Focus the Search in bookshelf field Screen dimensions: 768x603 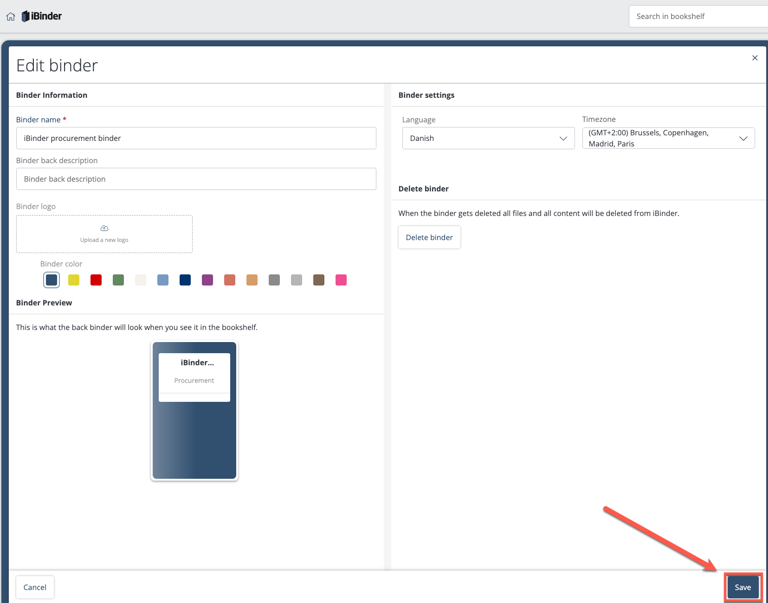point(698,16)
